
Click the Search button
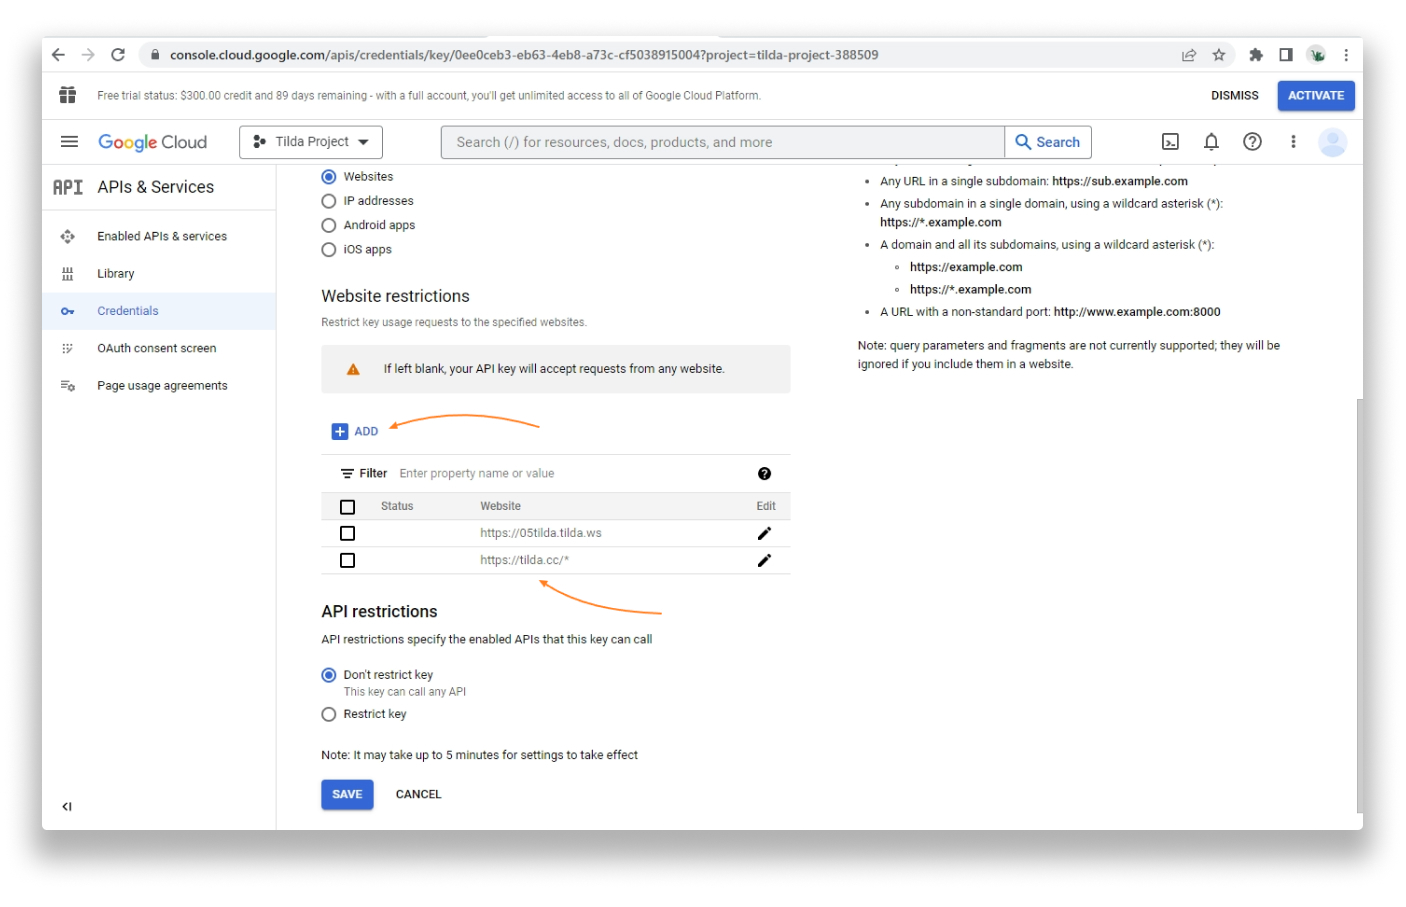[x=1048, y=142]
